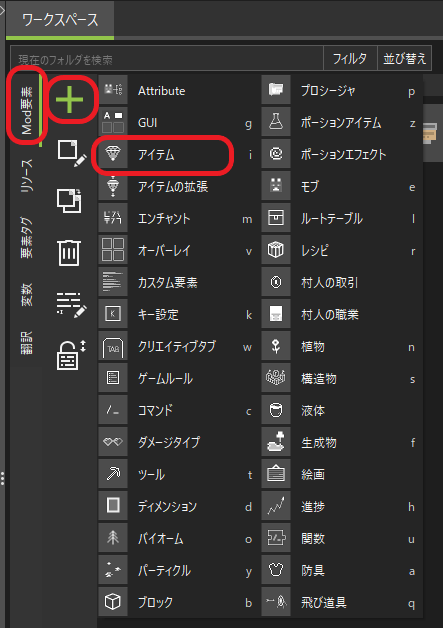The image size is (443, 628).
Task: Expand the collapsed left panel arrow
Action: 2,9
